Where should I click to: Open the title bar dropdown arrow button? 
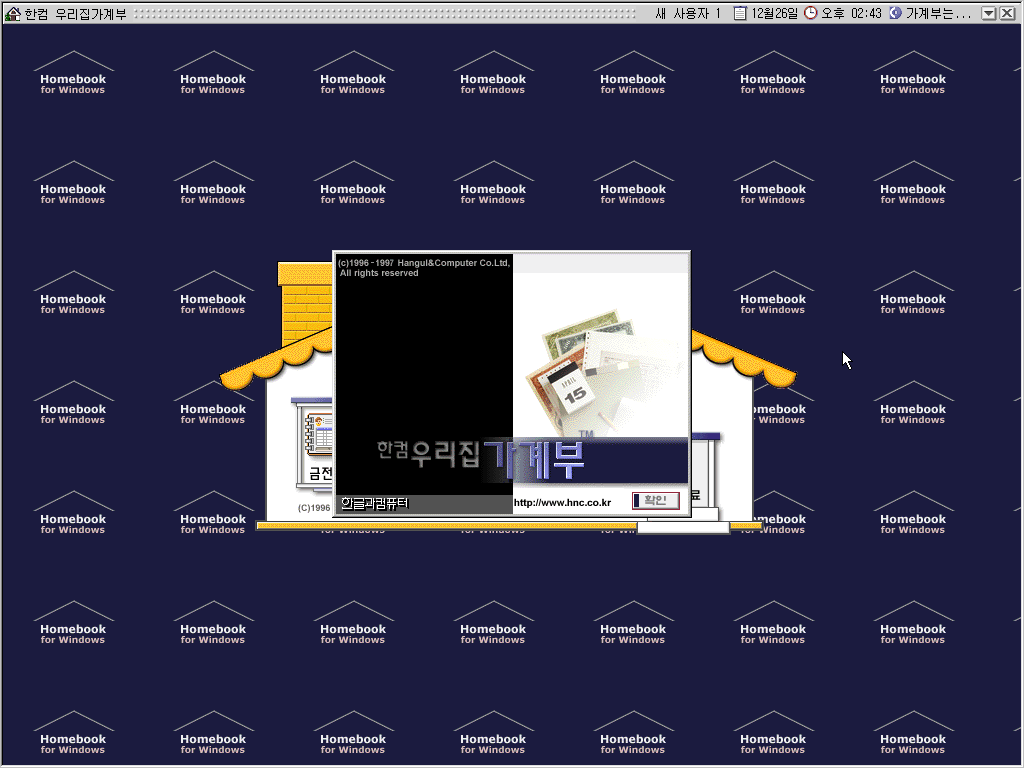coord(989,13)
